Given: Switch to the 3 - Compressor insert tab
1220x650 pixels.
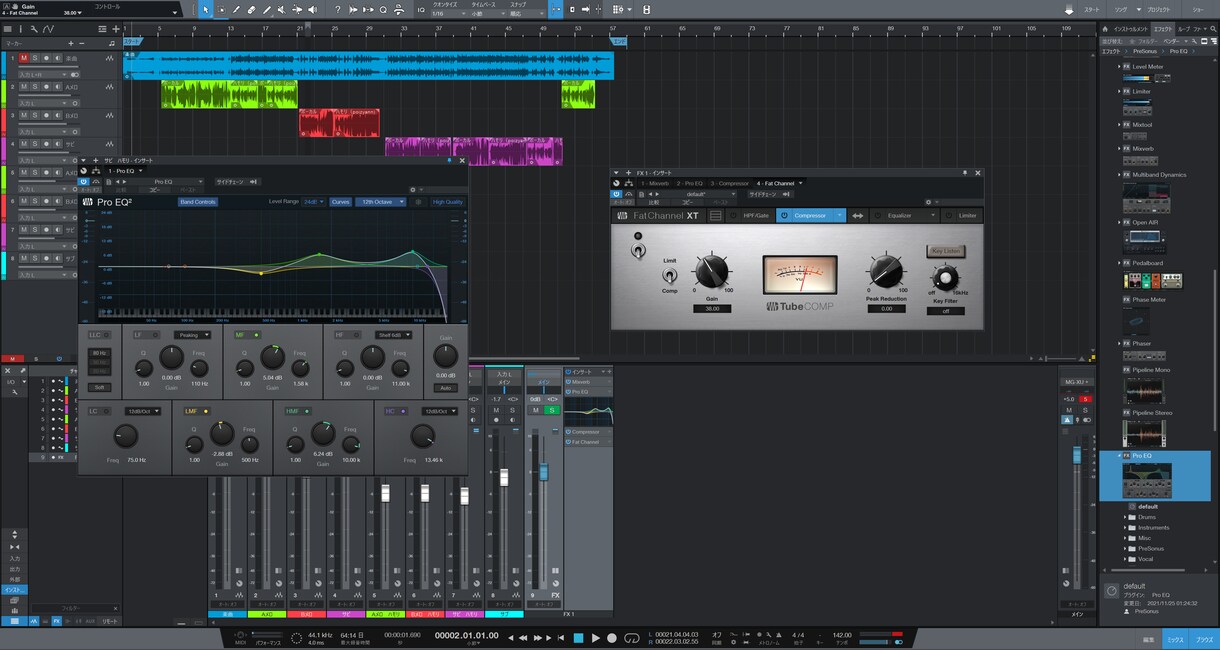Looking at the screenshot, I should pyautogui.click(x=729, y=183).
